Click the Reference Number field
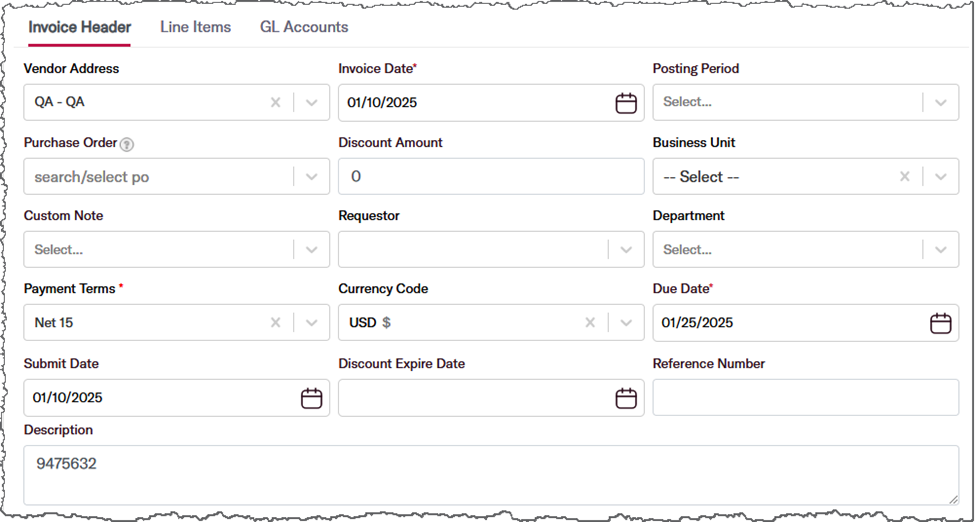This screenshot has width=975, height=522. coord(806,398)
